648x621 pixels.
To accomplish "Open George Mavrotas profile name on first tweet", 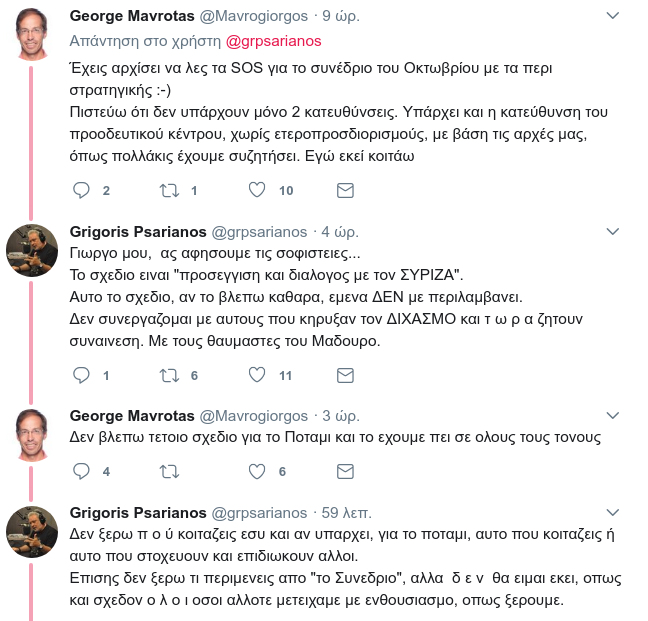I will [x=132, y=16].
